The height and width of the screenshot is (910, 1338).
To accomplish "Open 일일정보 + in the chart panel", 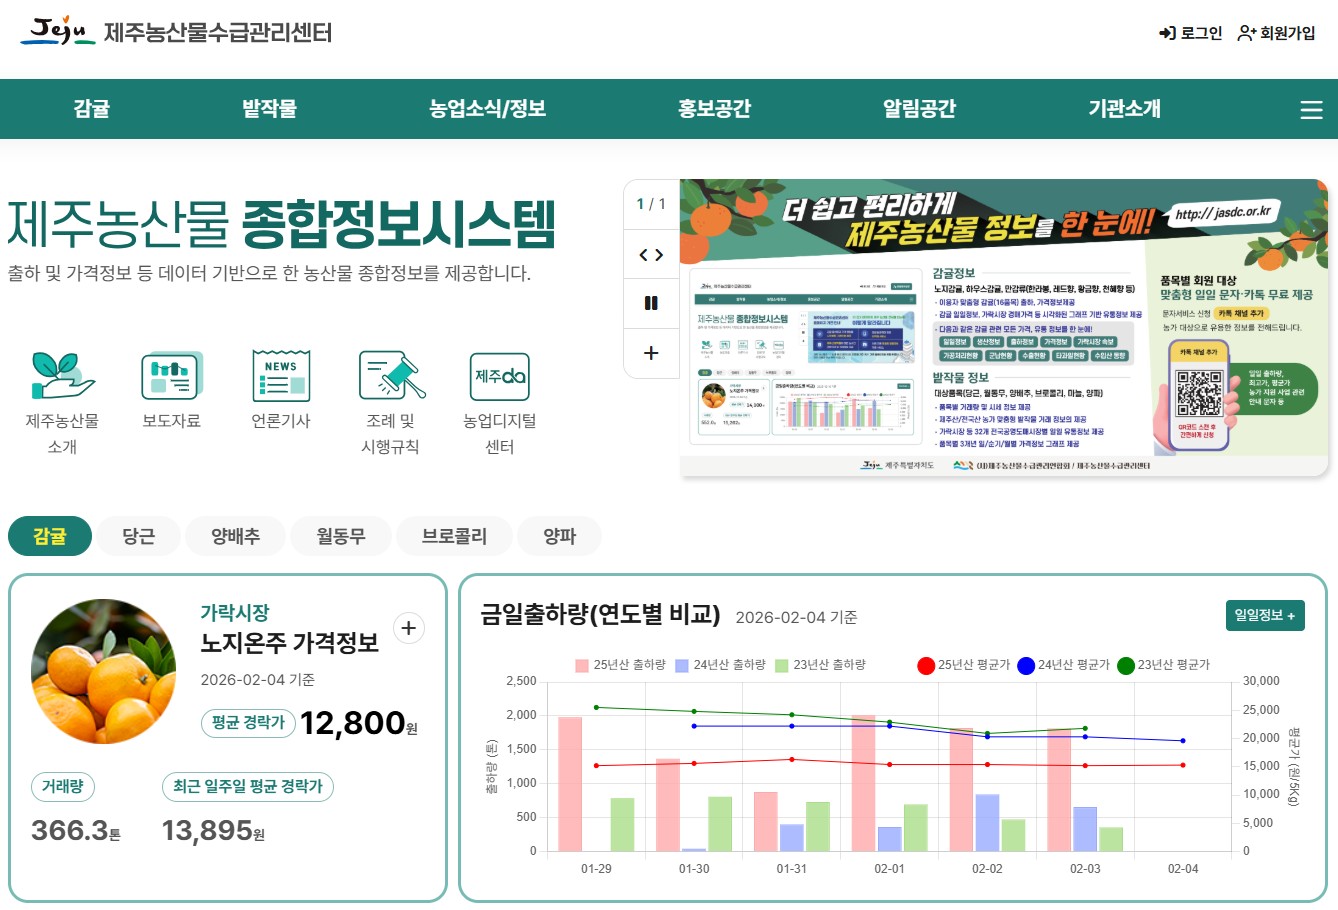I will pos(1265,615).
